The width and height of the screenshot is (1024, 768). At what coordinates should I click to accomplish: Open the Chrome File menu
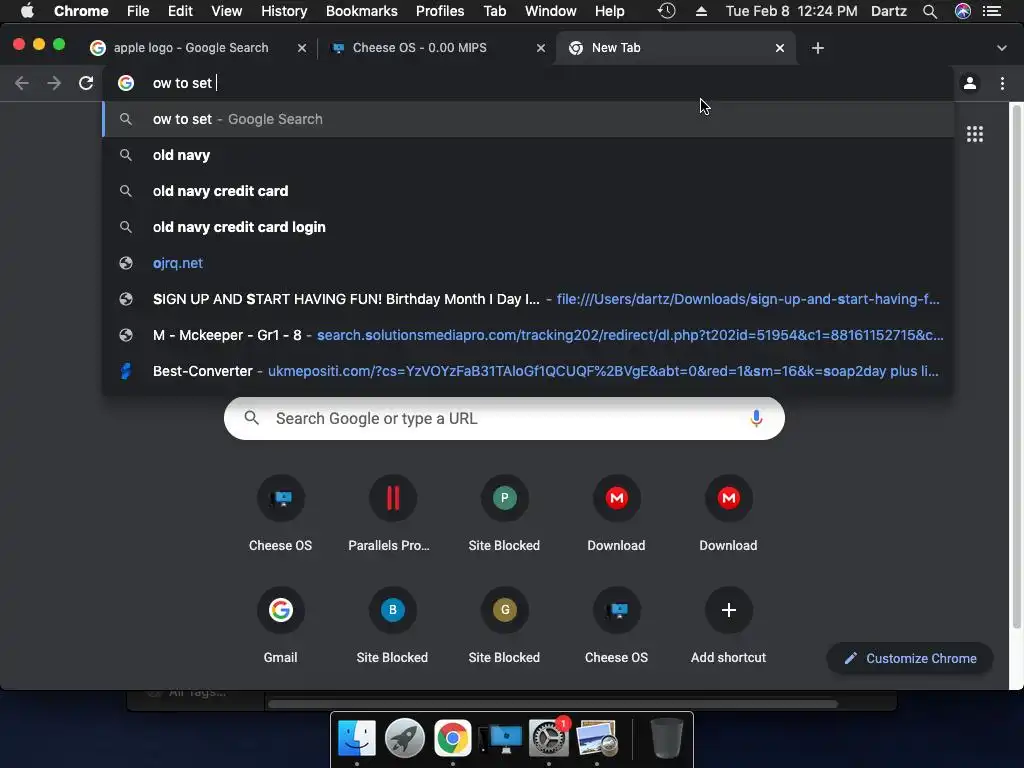[138, 11]
